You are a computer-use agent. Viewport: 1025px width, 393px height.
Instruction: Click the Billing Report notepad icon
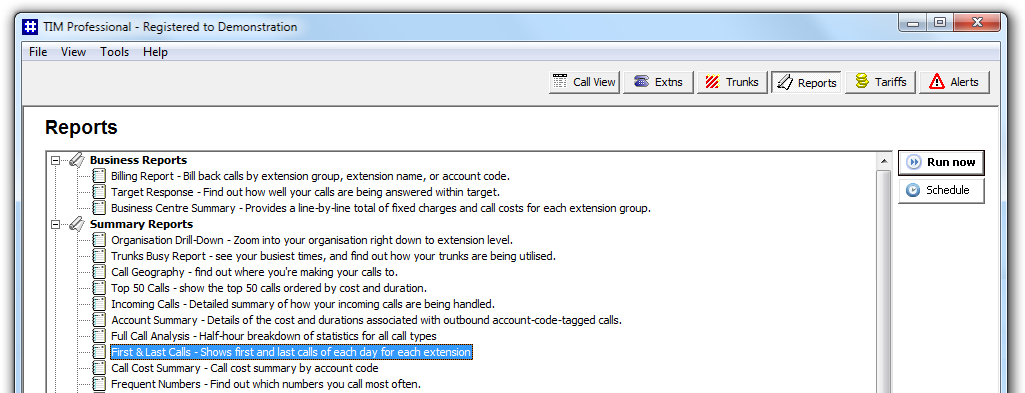99,176
